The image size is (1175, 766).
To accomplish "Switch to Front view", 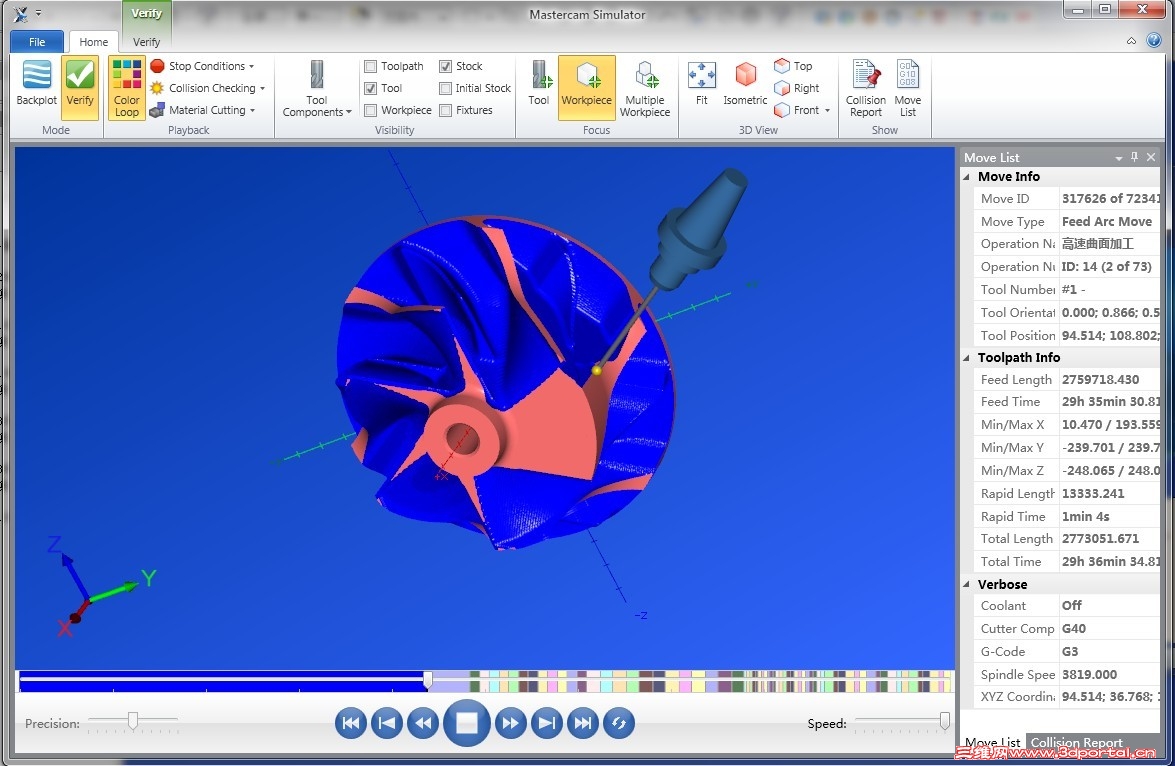I will [797, 110].
